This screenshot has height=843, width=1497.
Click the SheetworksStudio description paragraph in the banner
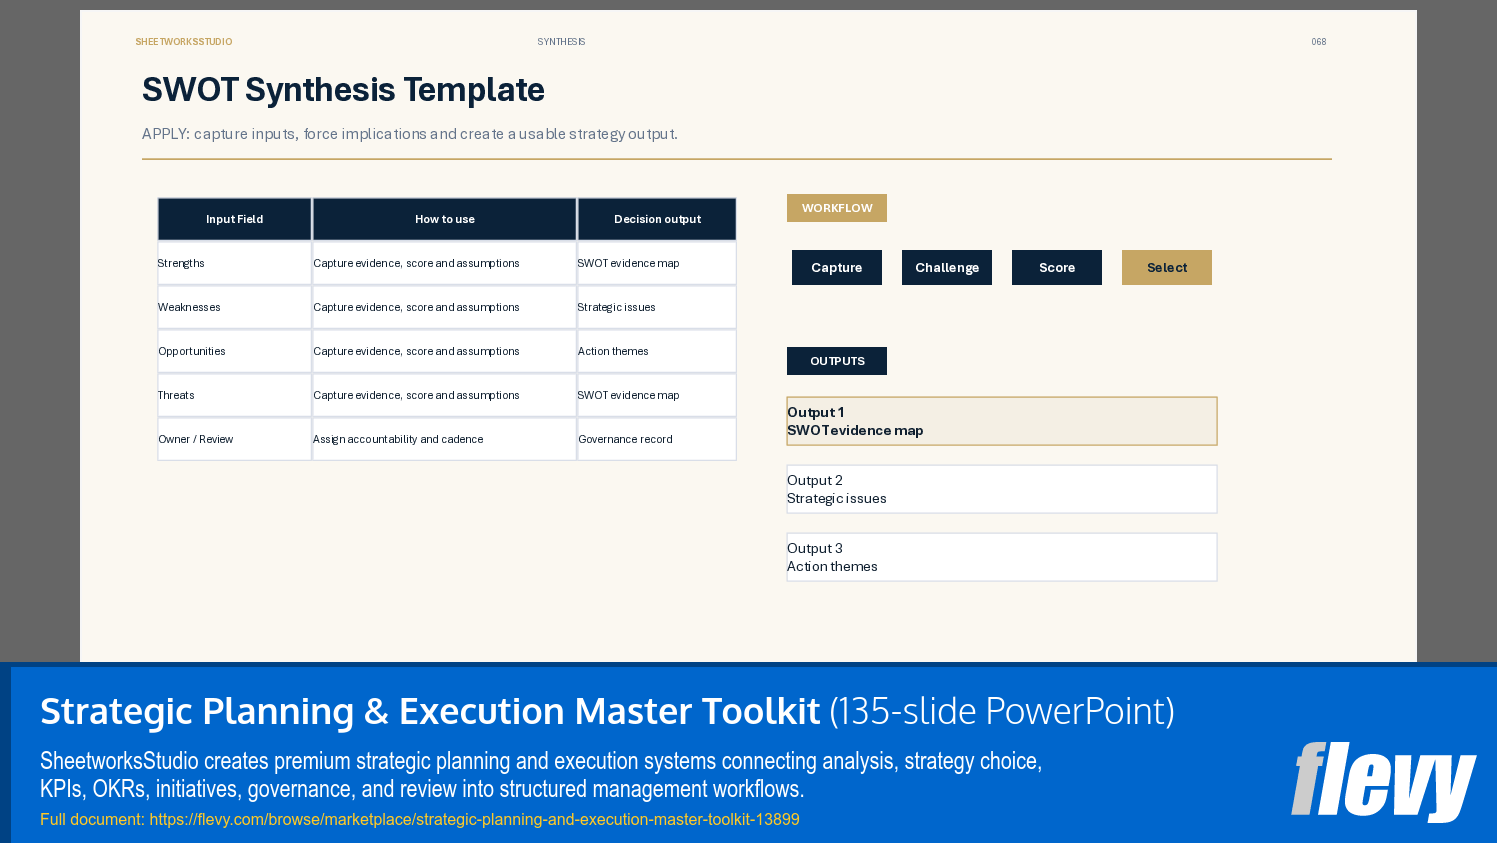541,775
